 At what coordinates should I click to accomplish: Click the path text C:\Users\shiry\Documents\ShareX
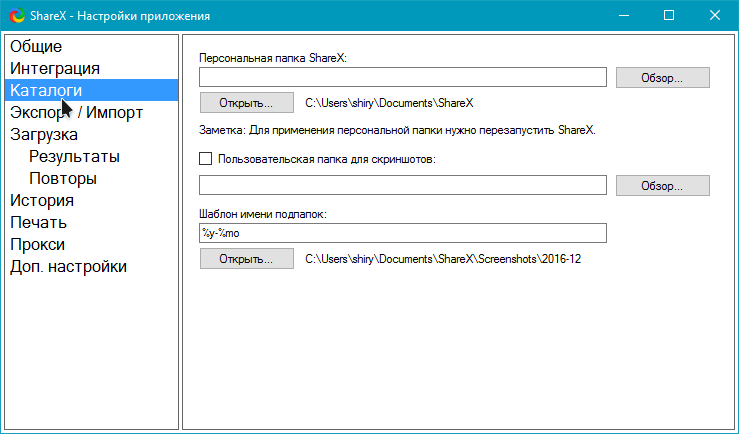pyautogui.click(x=389, y=103)
